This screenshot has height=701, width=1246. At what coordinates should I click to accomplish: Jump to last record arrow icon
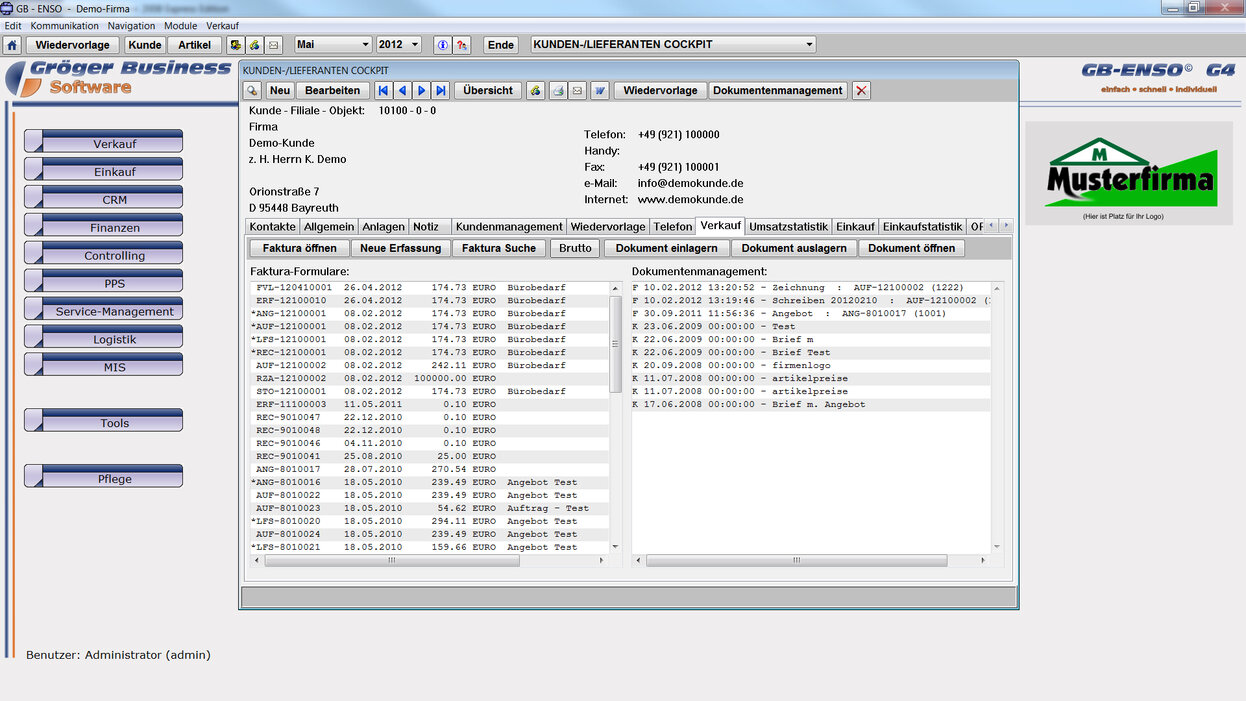pyautogui.click(x=441, y=90)
